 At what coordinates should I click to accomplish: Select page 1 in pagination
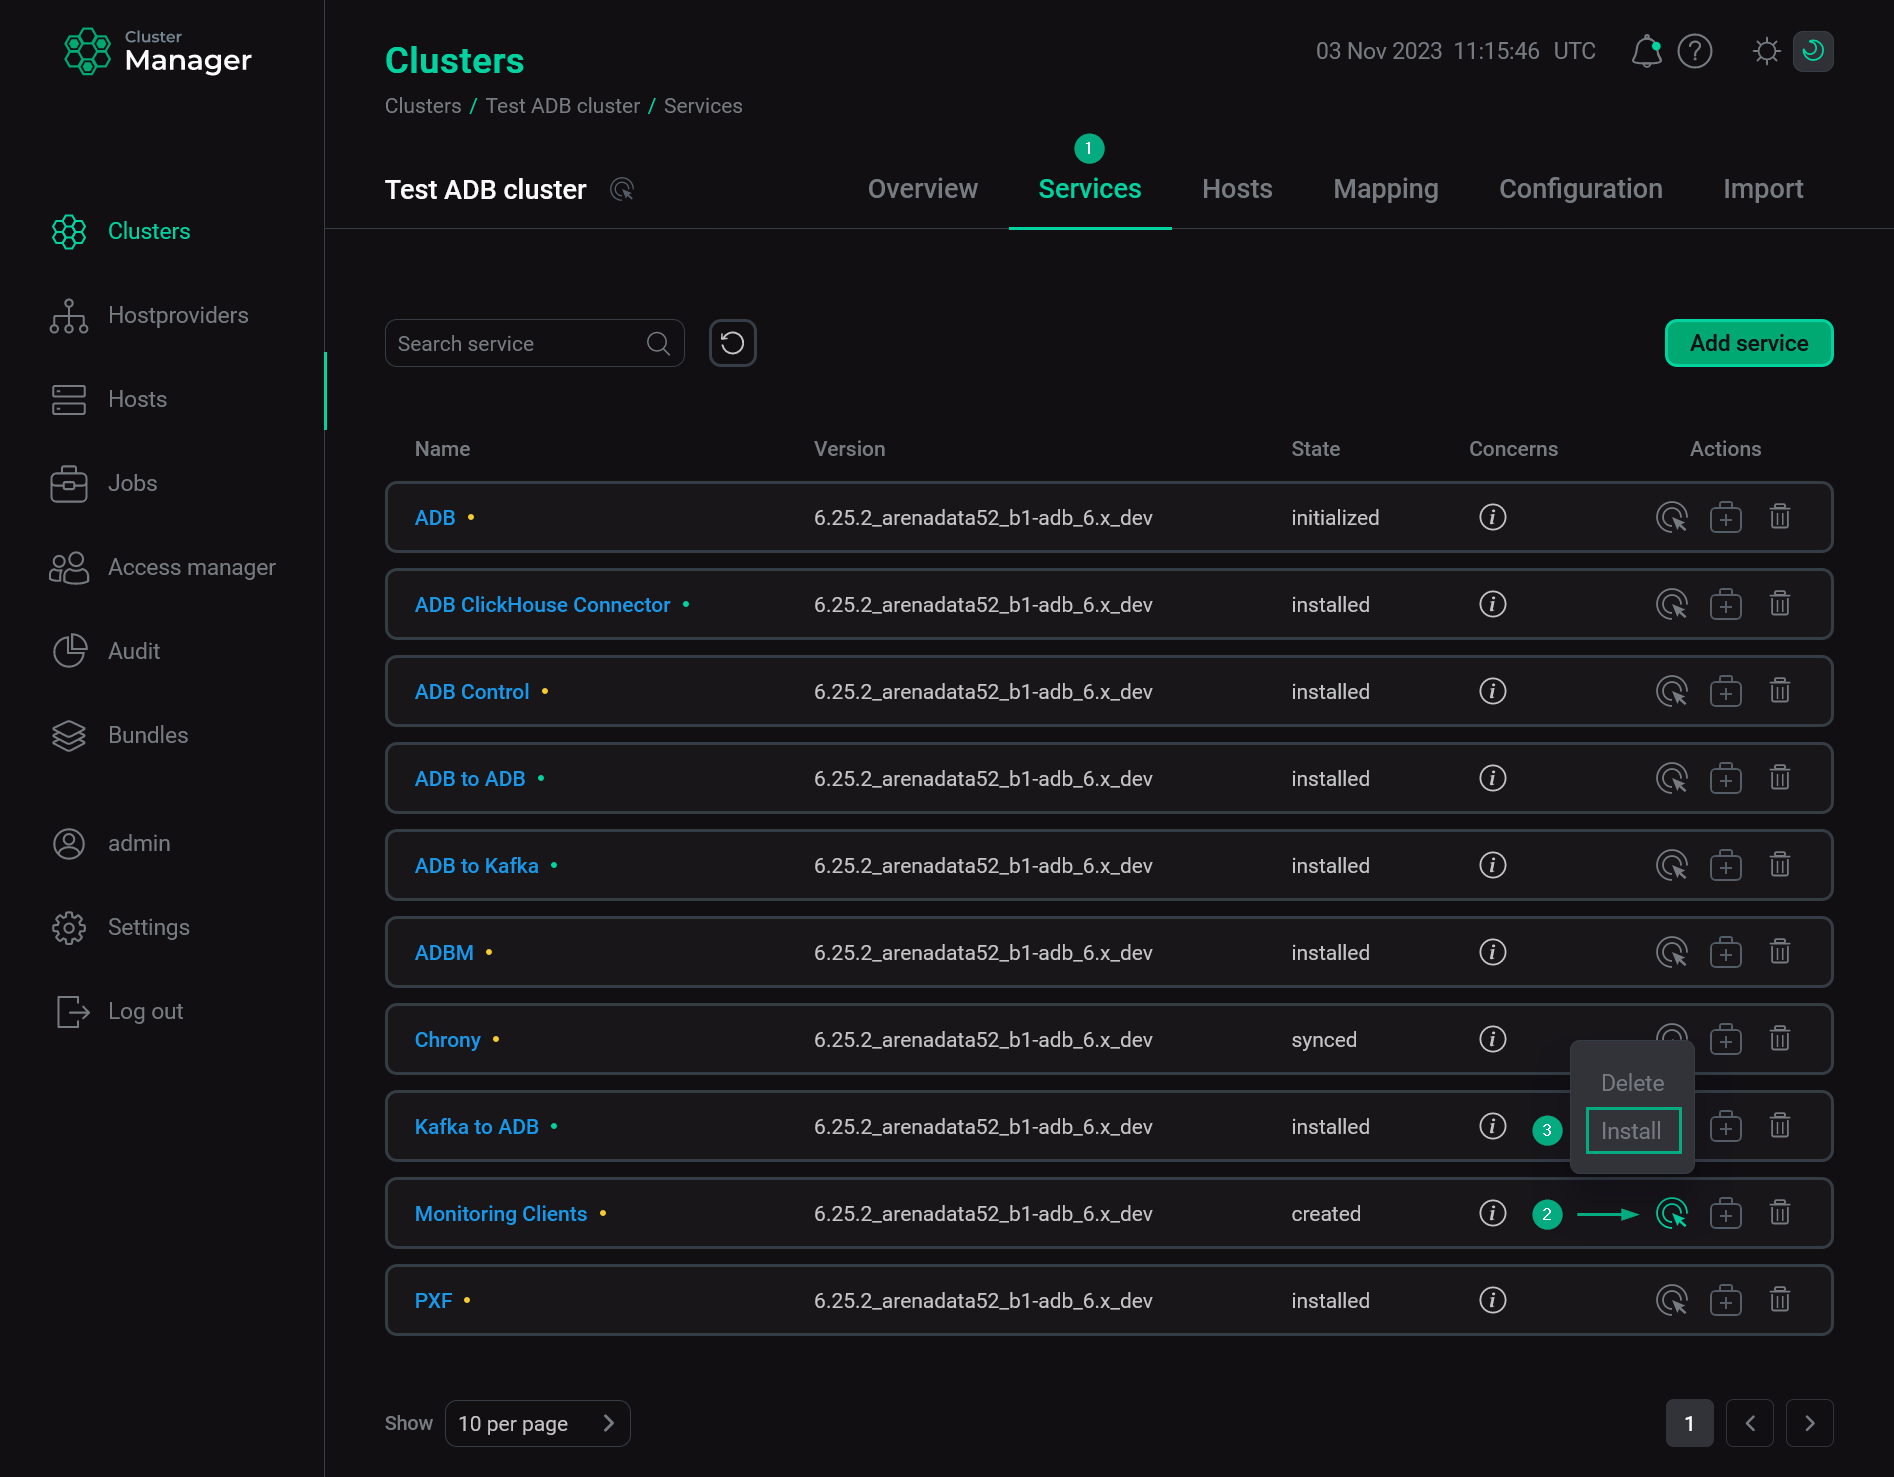(1690, 1423)
